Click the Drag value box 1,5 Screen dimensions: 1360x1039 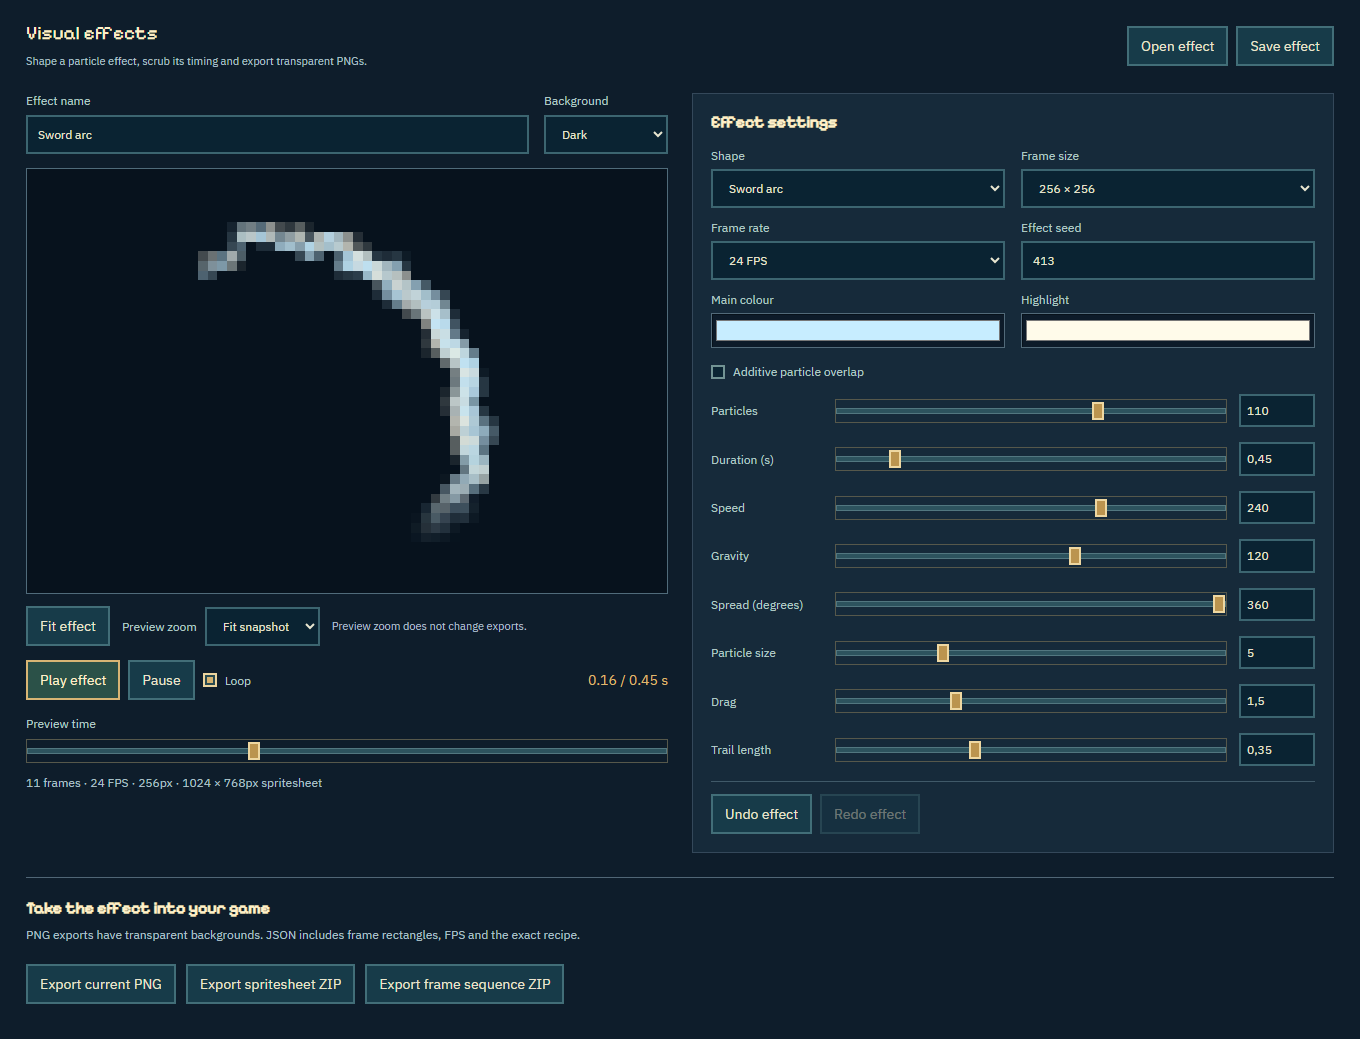pos(1276,701)
